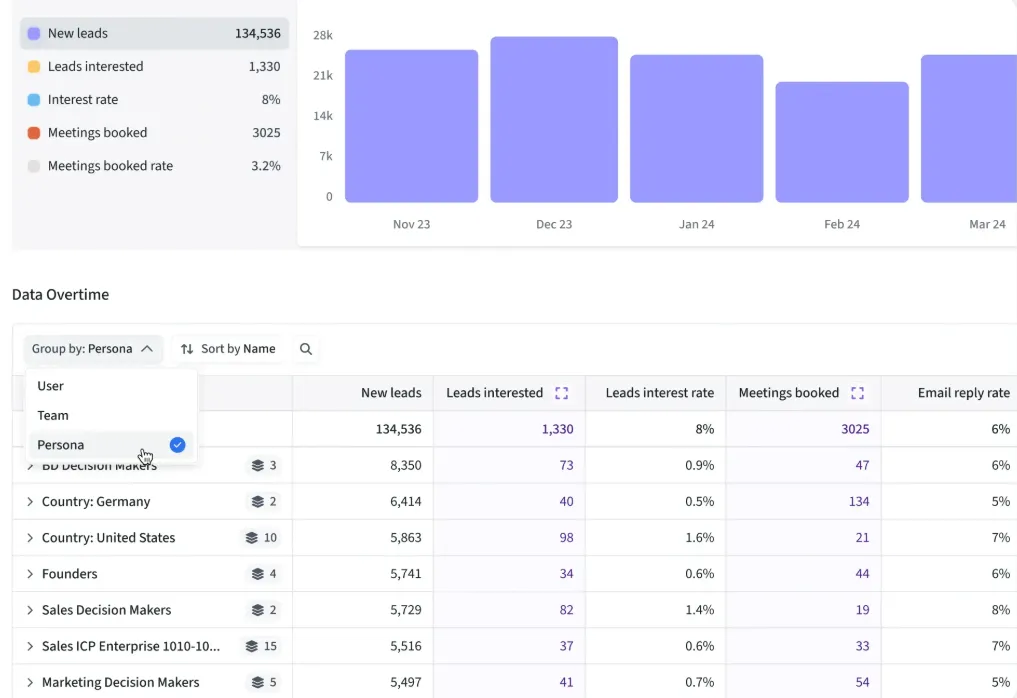1017x698 pixels.
Task: Click the orange Meetings booked color swatch
Action: click(34, 133)
